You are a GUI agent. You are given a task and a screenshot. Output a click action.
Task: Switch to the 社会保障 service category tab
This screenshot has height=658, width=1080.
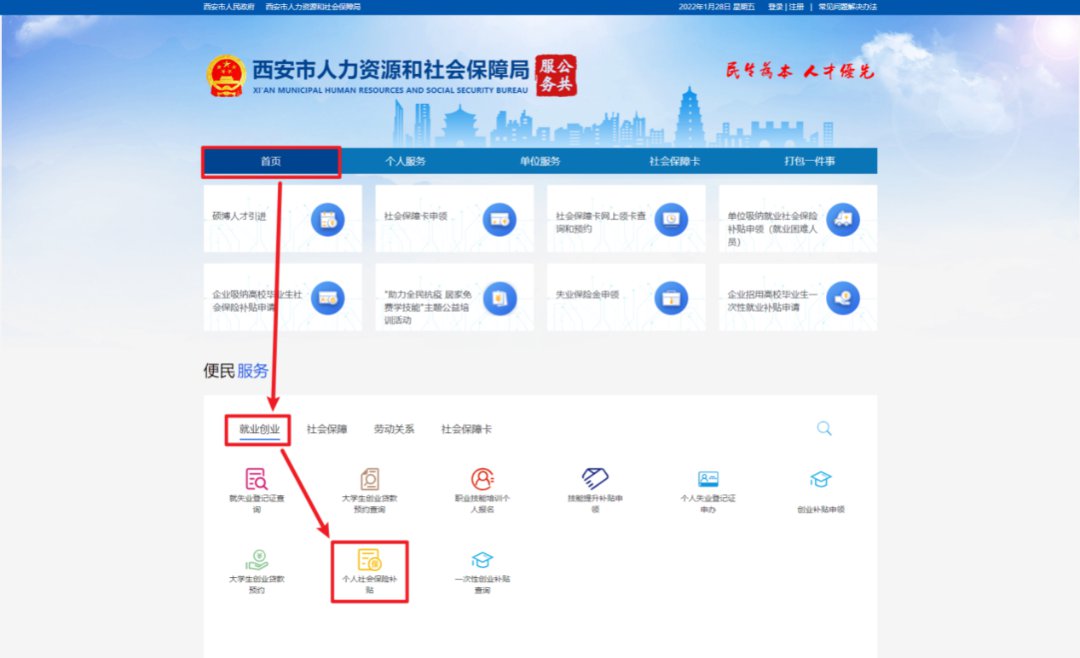pos(326,429)
